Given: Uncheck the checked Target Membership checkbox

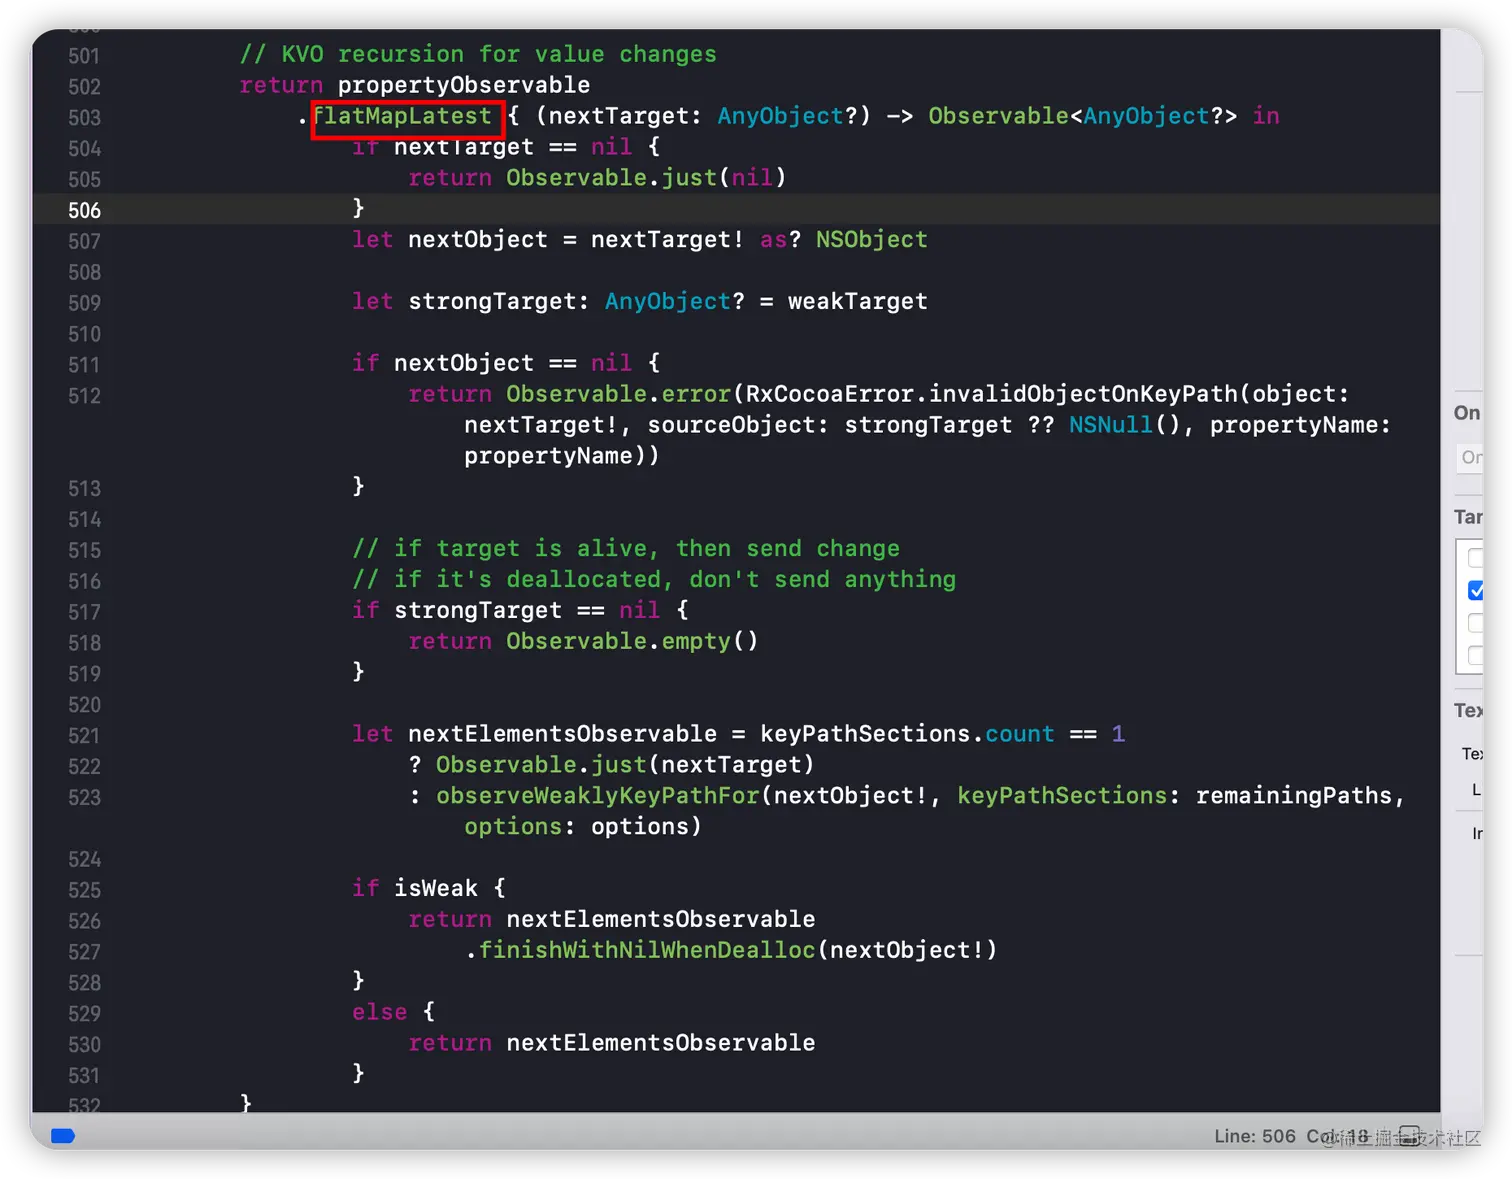Looking at the screenshot, I should [x=1476, y=591].
